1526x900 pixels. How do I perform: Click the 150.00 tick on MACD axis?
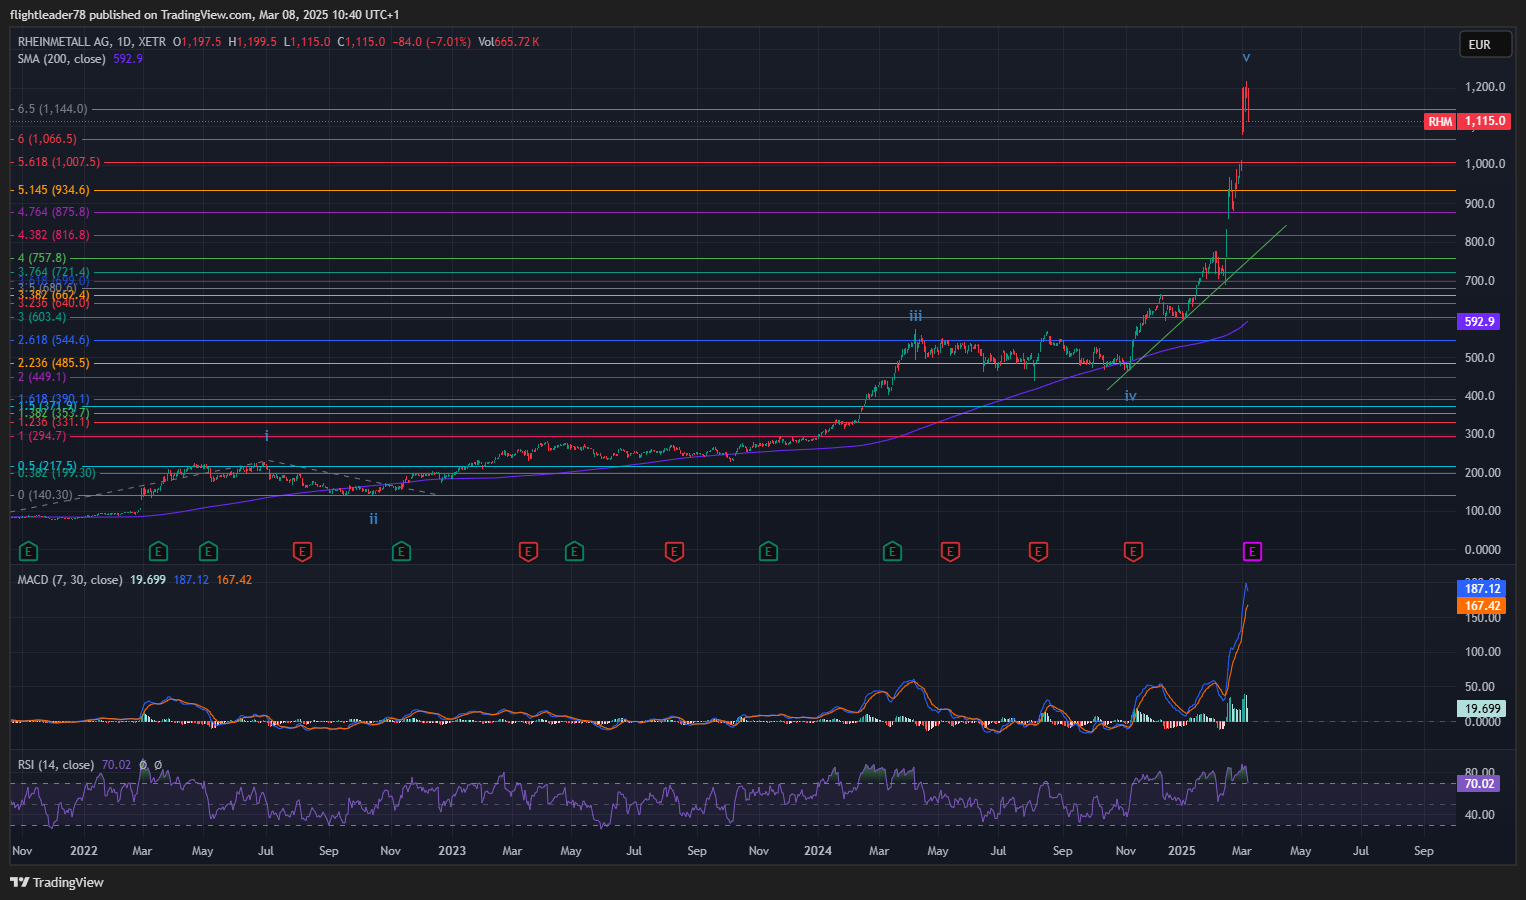(1483, 618)
